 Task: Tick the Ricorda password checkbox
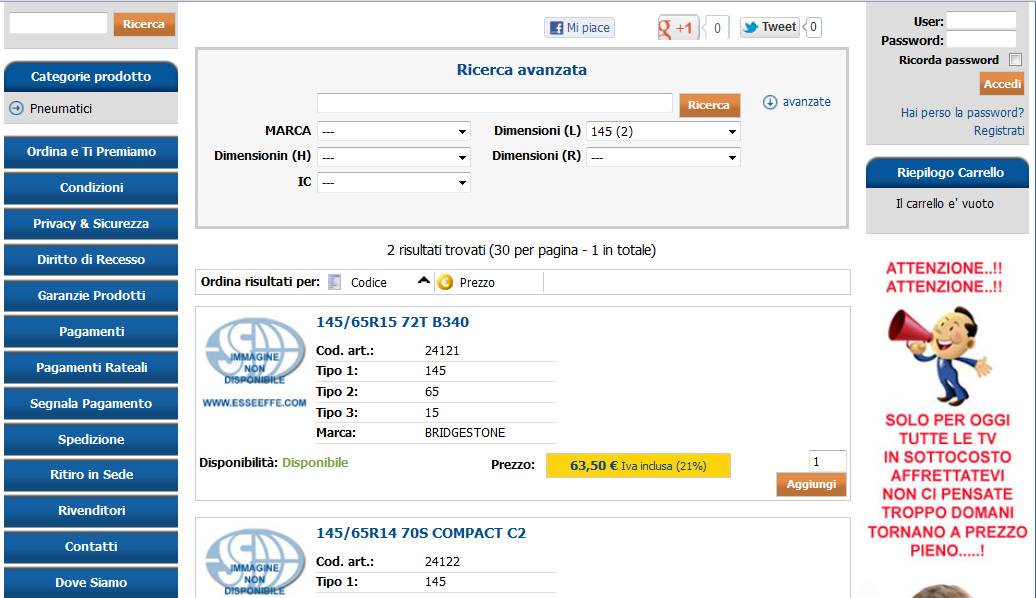[x=1016, y=60]
